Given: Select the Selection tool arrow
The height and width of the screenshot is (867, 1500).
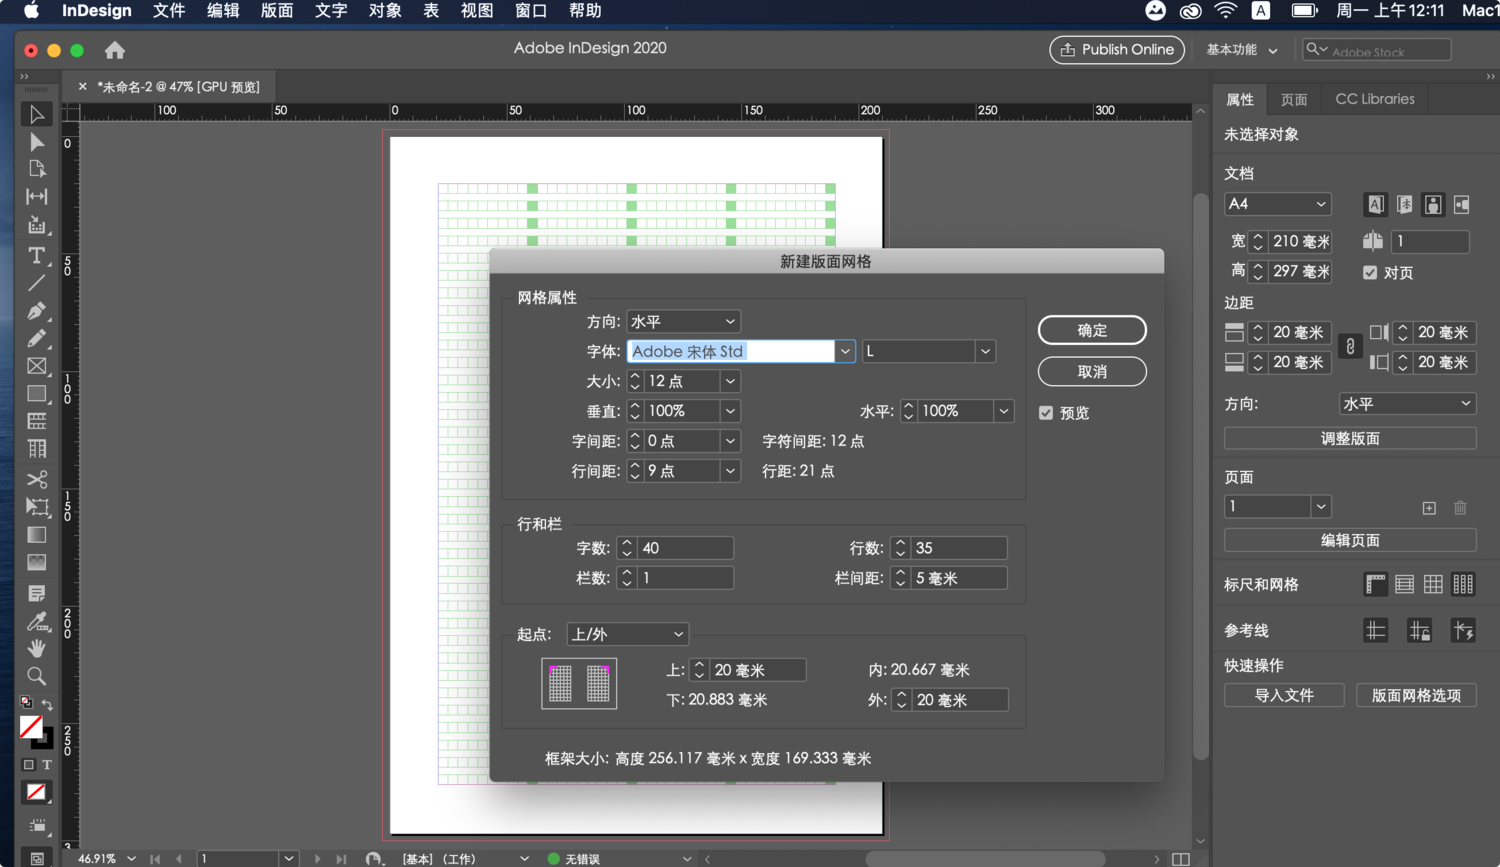Looking at the screenshot, I should [x=37, y=114].
